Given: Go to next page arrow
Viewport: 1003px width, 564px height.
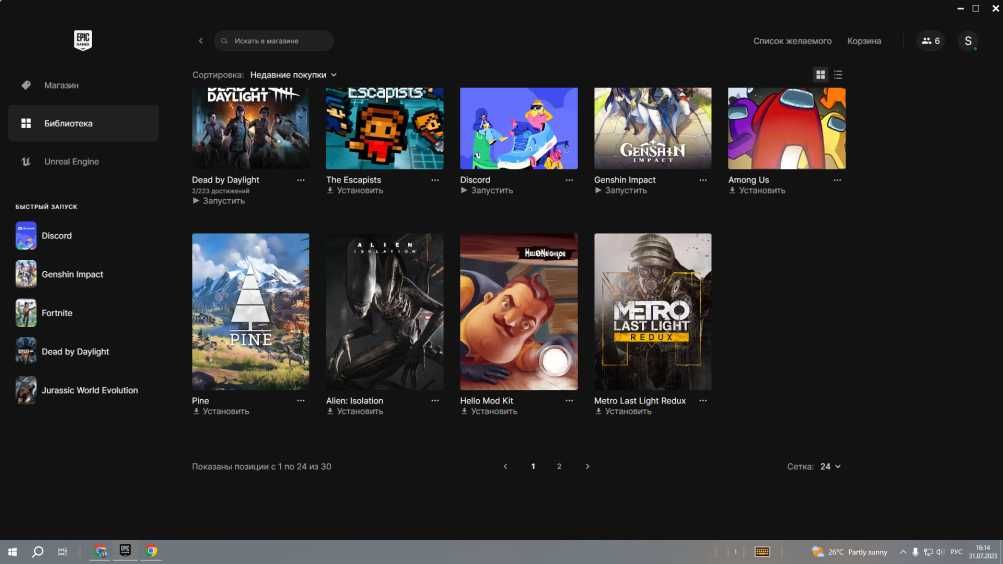Looking at the screenshot, I should coord(587,467).
